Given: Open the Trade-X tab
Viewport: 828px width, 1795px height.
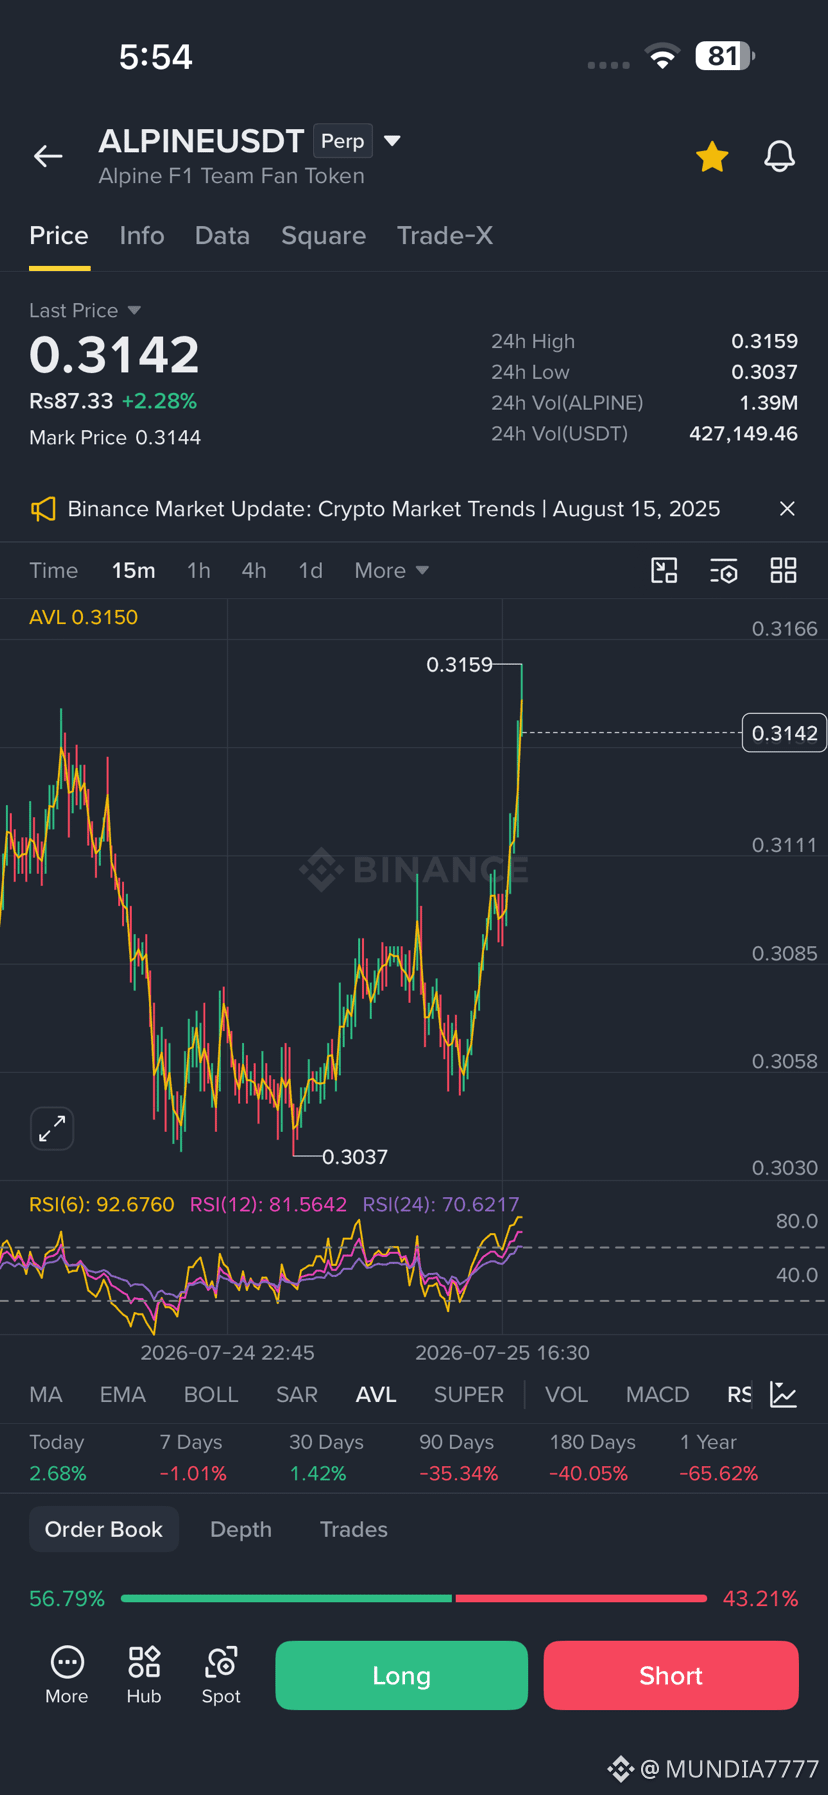Looking at the screenshot, I should pos(445,236).
